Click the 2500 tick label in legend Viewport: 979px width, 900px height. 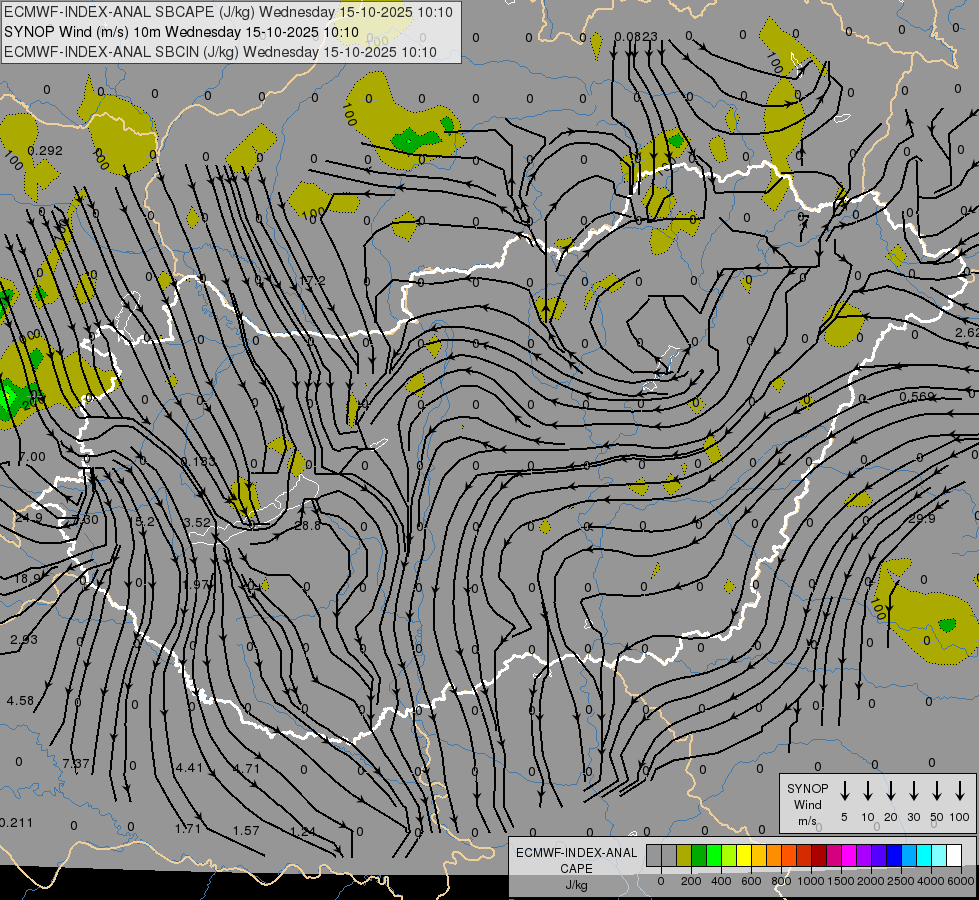(901, 881)
